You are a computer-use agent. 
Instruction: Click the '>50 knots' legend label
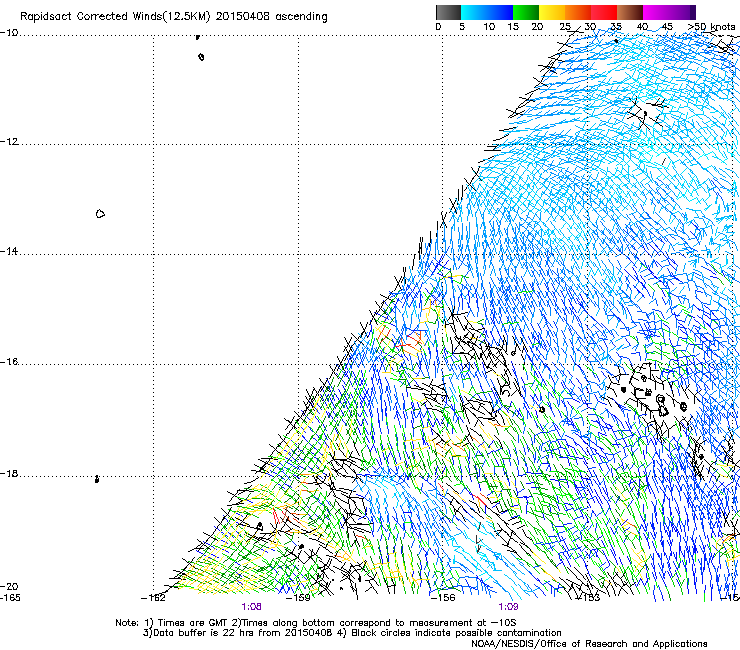click(x=711, y=27)
